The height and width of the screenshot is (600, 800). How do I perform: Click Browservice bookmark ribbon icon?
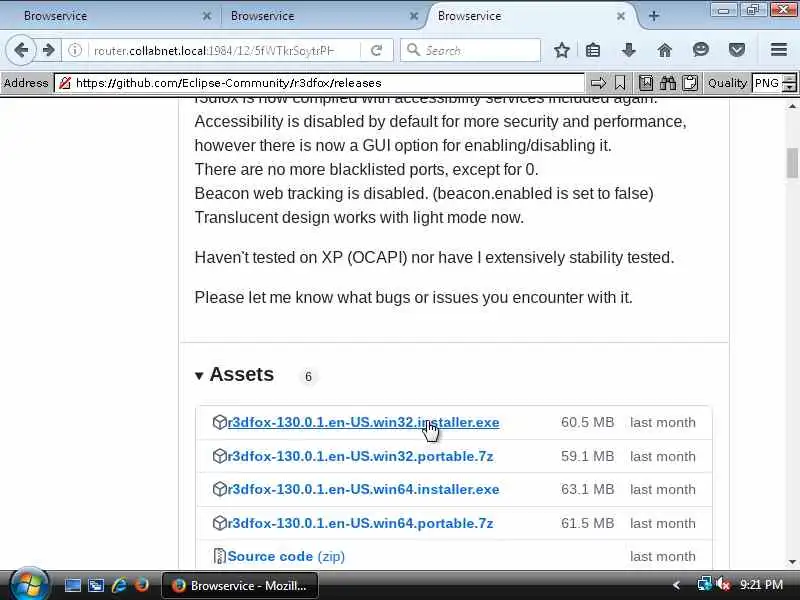click(620, 83)
